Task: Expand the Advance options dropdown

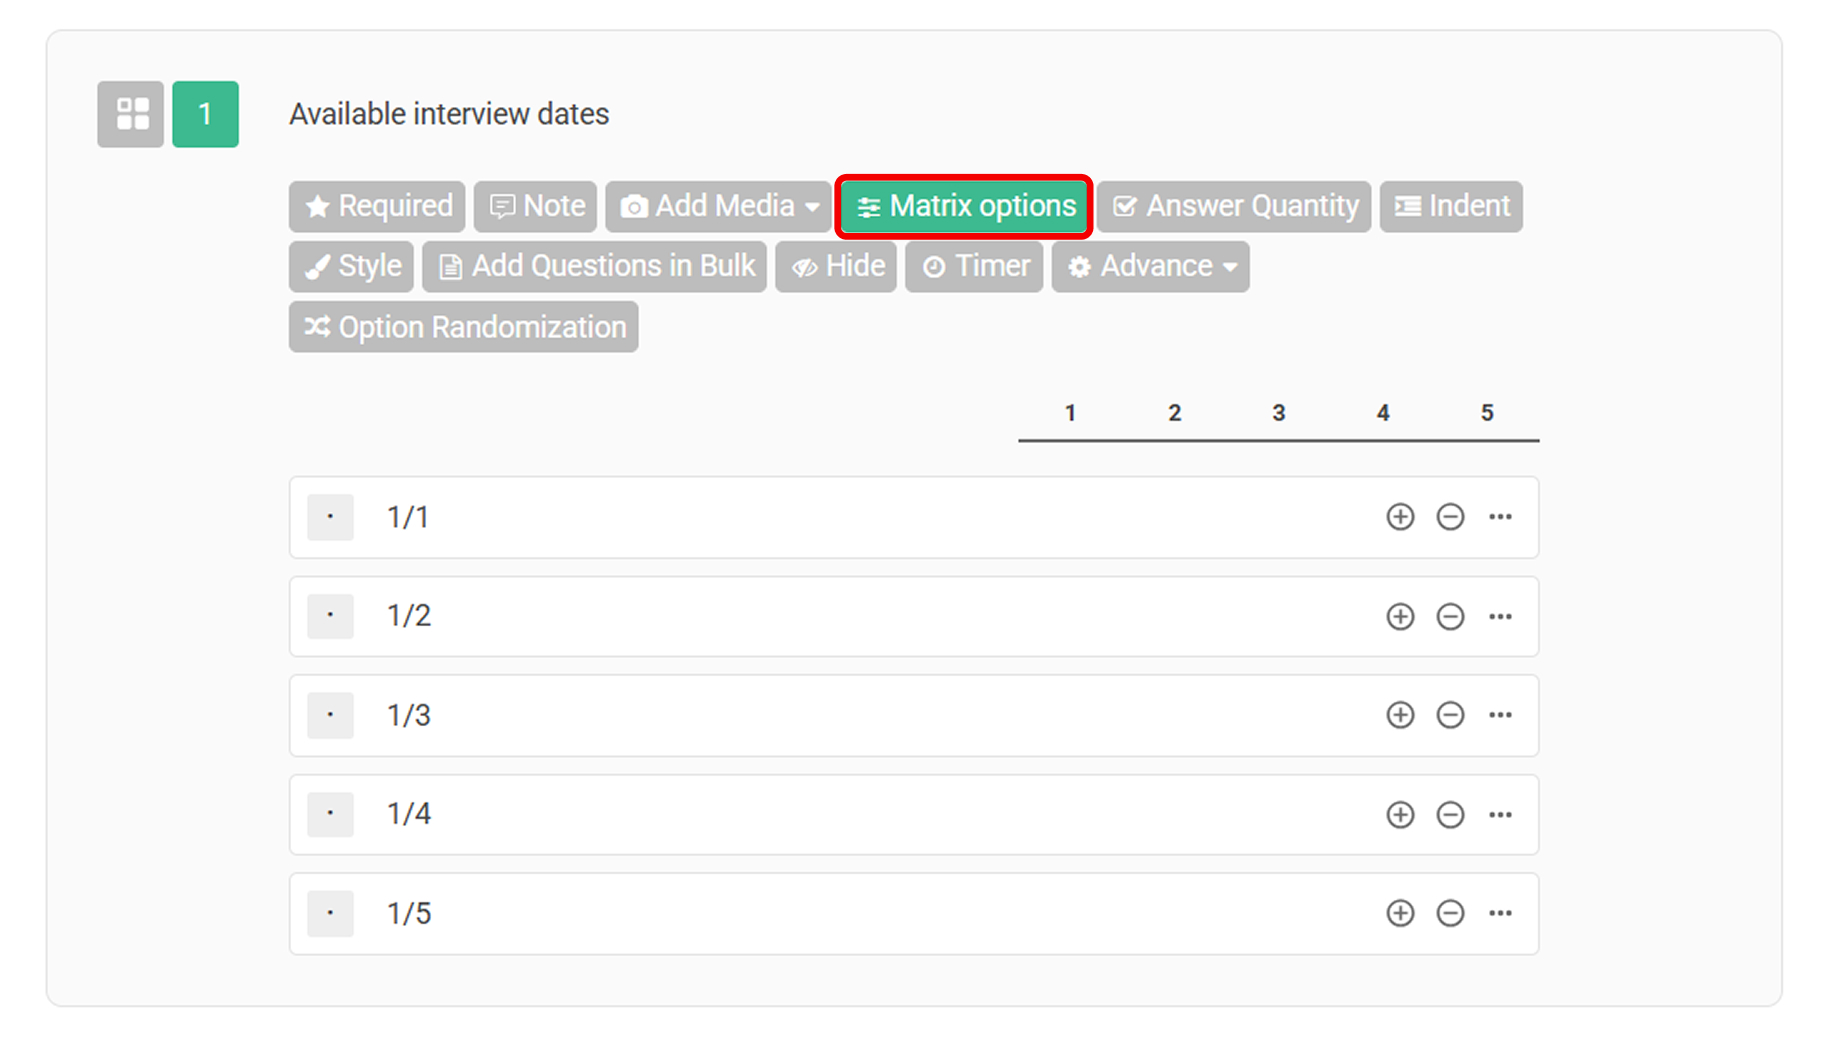Action: click(x=1149, y=266)
